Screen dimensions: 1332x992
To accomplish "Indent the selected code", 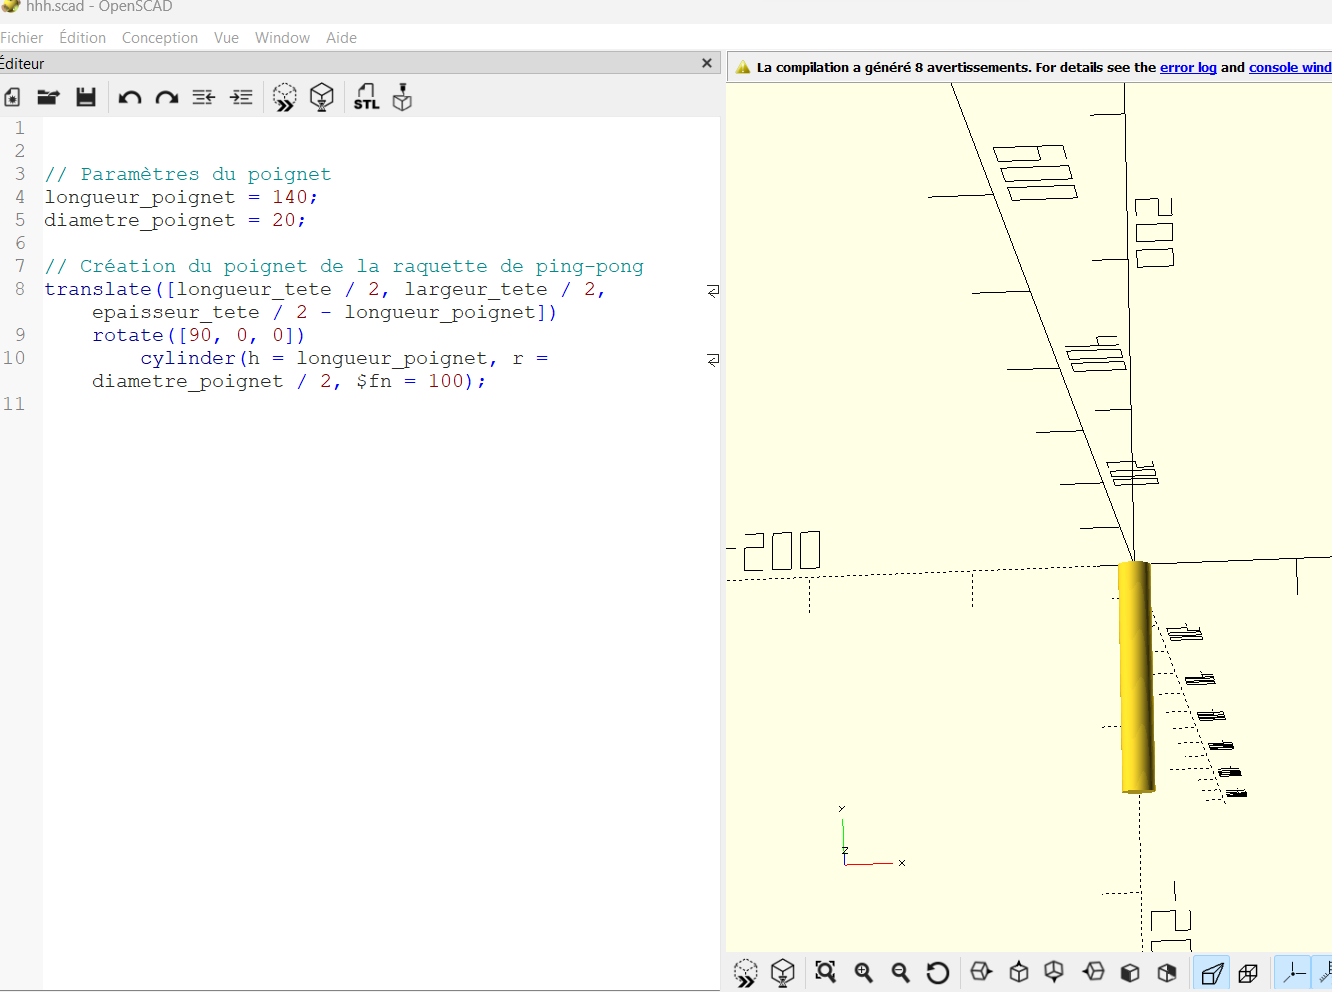I will [241, 97].
